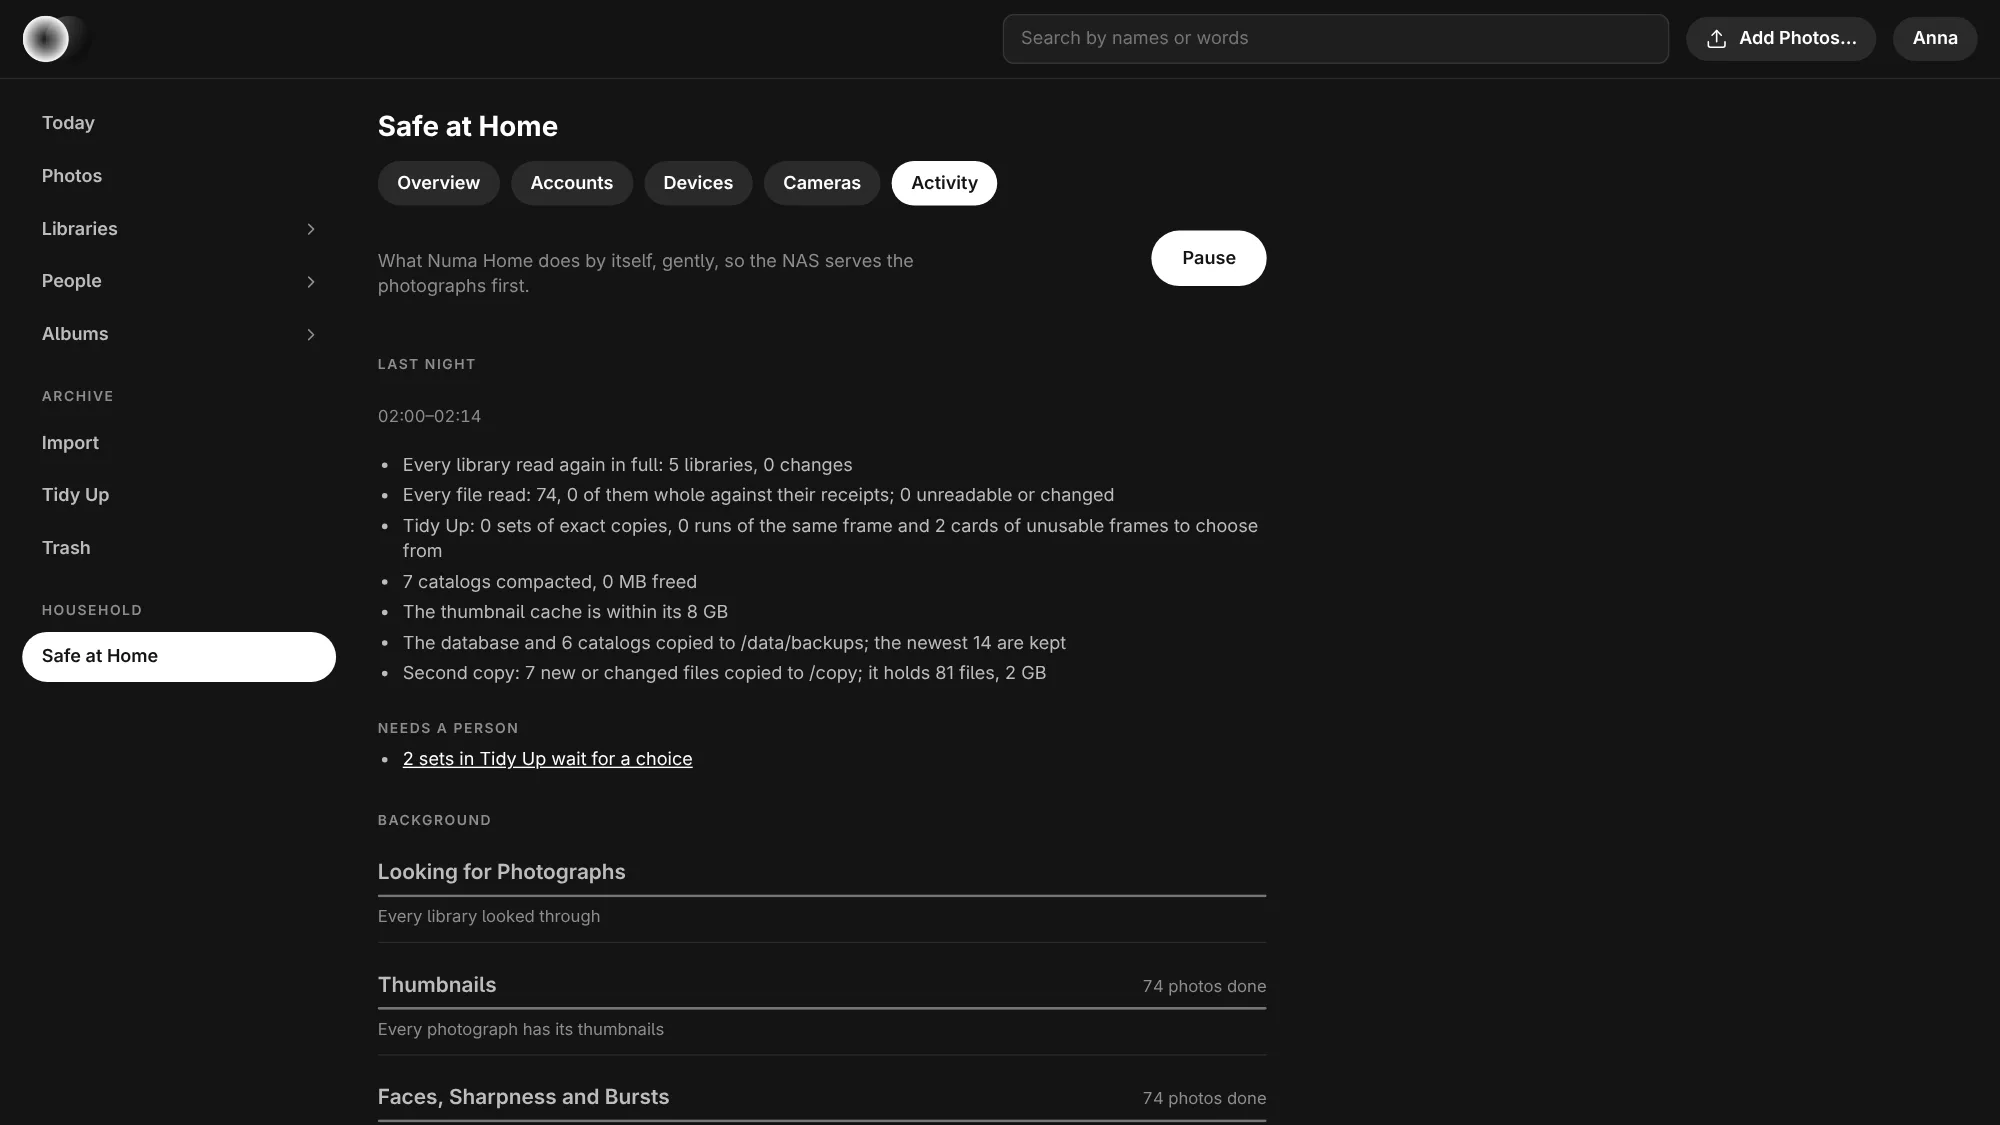
Task: Click the 02:00–02:14 time range text
Action: pyautogui.click(x=429, y=416)
